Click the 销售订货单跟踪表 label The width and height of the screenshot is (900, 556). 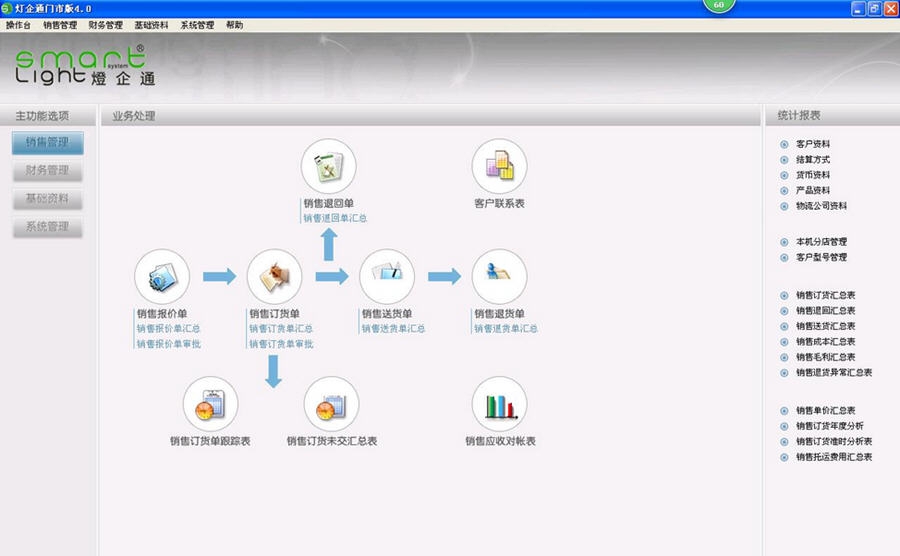tap(210, 441)
